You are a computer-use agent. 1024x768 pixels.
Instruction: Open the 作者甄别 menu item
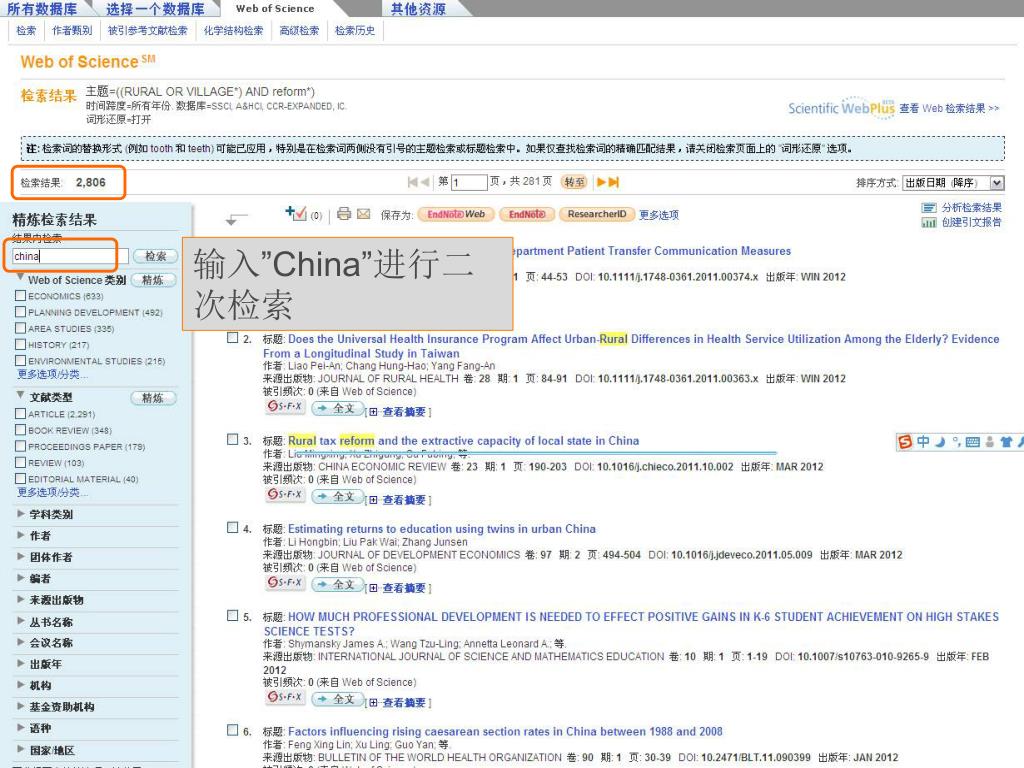coord(72,31)
